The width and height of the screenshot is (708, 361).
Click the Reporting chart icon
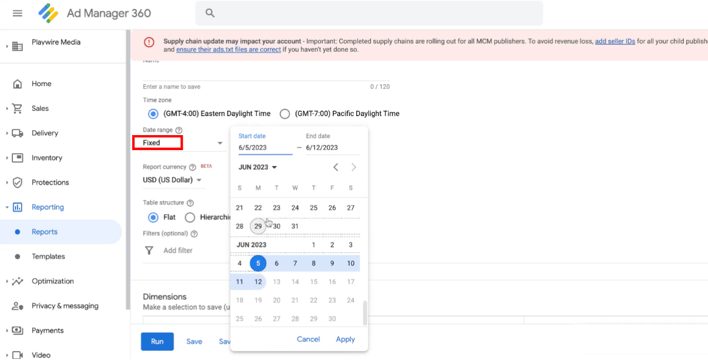click(x=17, y=207)
